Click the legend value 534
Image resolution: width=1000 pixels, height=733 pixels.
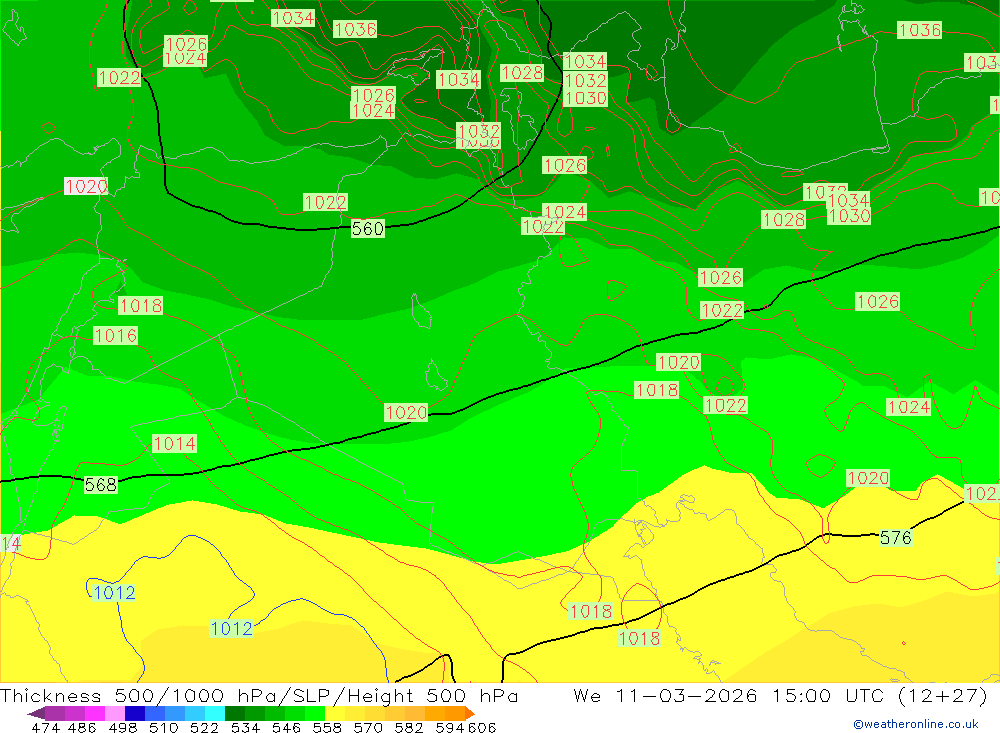click(246, 727)
